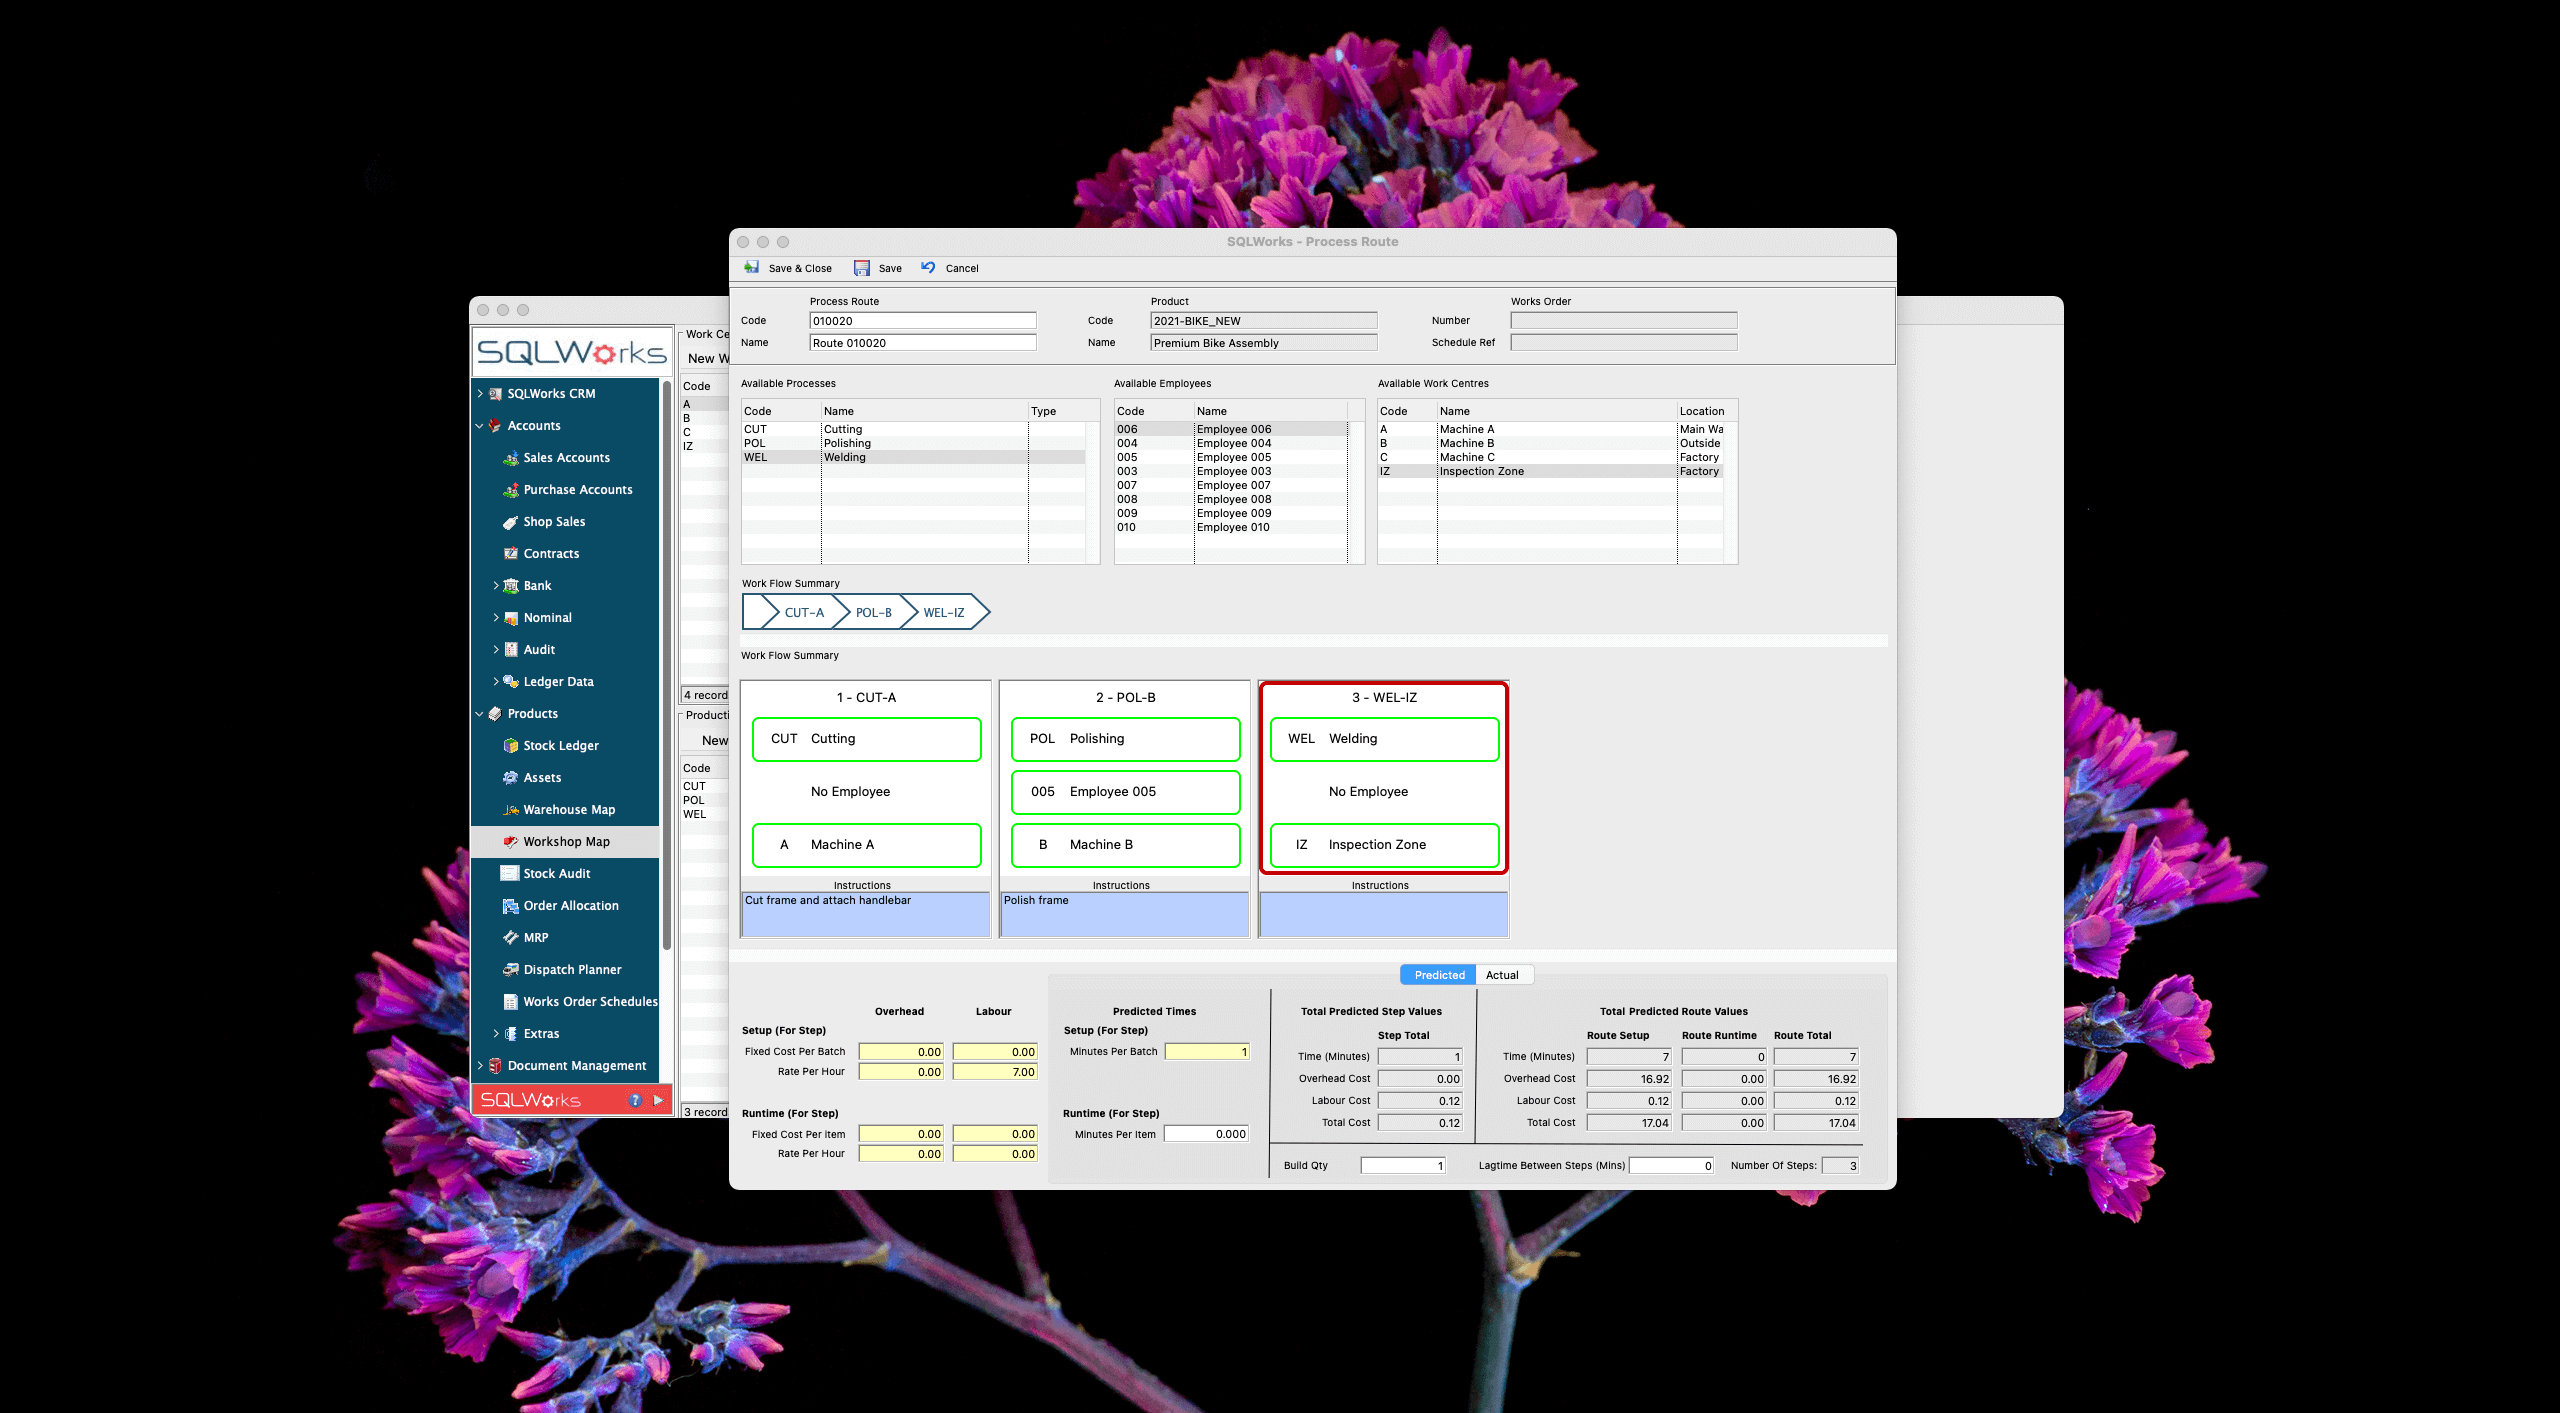
Task: Click the Save & Close button
Action: (x=790, y=268)
